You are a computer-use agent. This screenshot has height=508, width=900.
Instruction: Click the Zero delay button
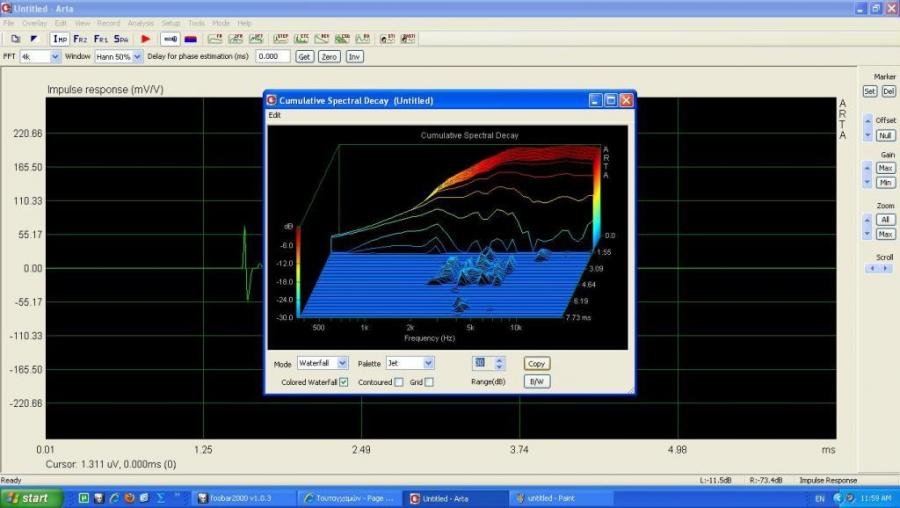(329, 56)
